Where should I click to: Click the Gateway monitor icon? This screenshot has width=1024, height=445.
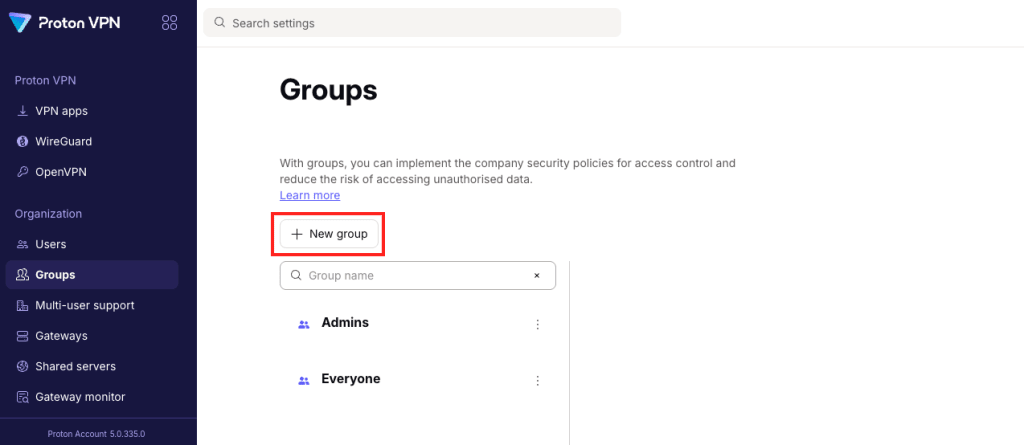click(x=22, y=397)
